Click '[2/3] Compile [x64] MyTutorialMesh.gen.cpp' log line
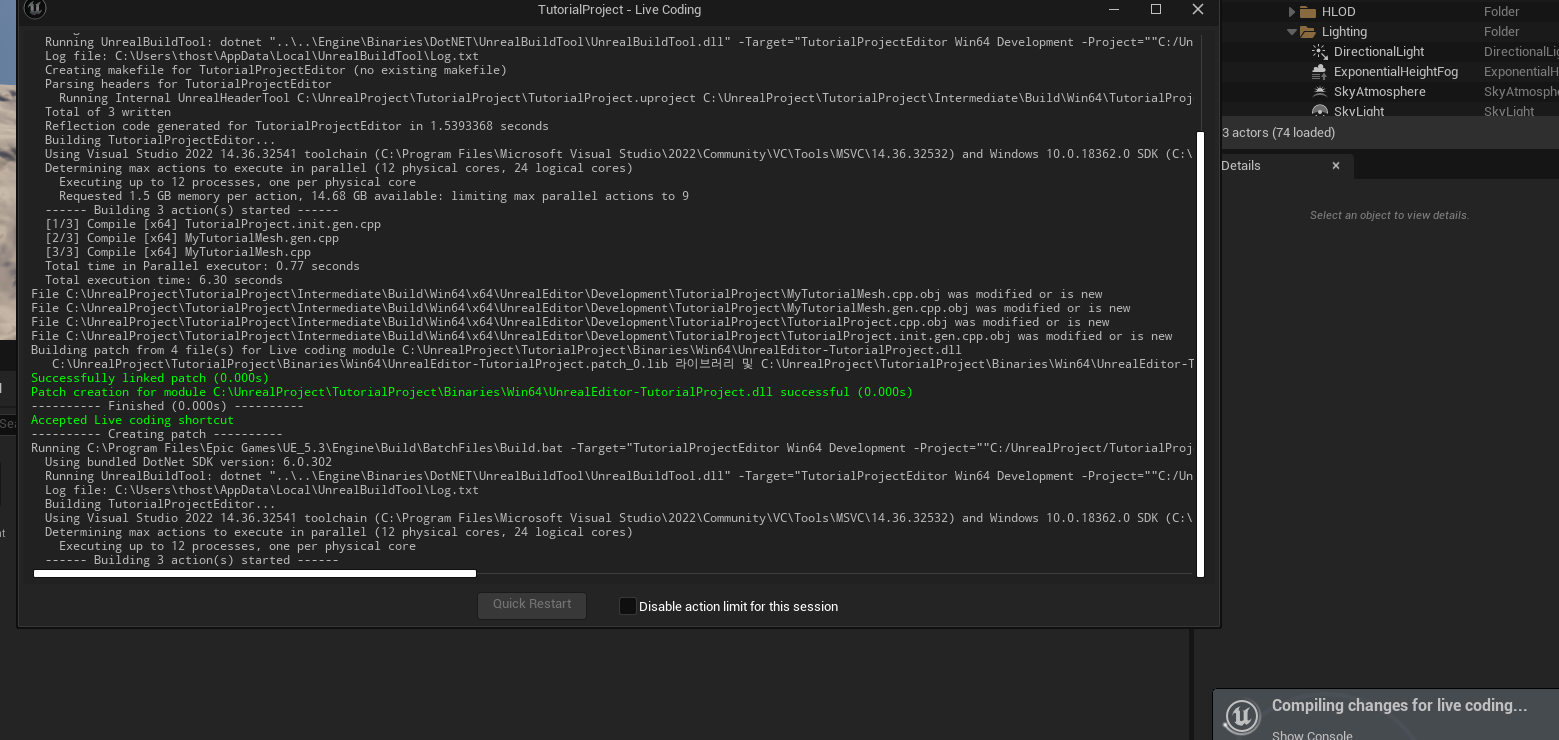The width and height of the screenshot is (1559, 740). [x=192, y=238]
